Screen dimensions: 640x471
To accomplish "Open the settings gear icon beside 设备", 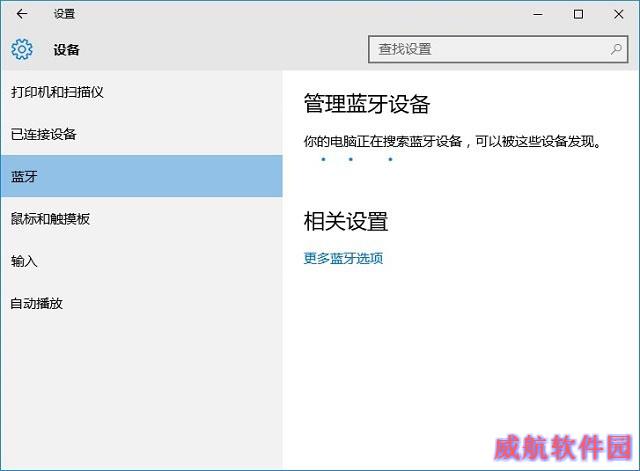I will [22, 49].
